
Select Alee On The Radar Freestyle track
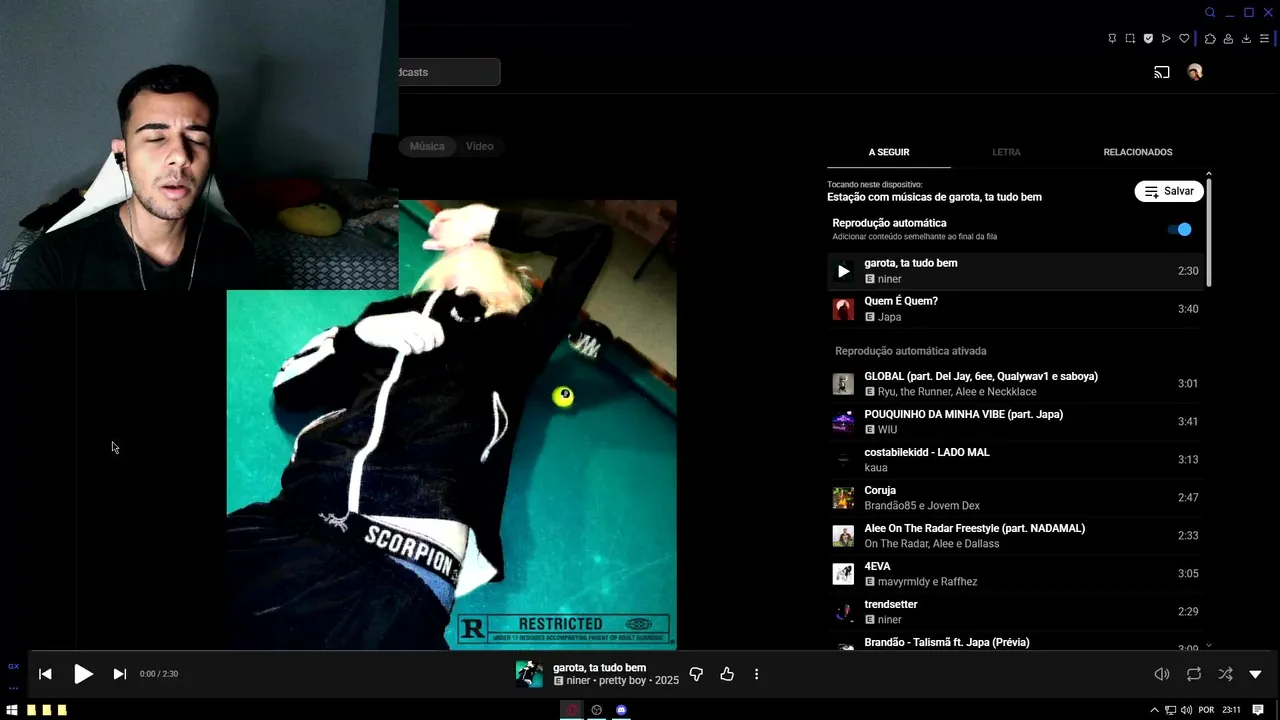[x=1016, y=536]
